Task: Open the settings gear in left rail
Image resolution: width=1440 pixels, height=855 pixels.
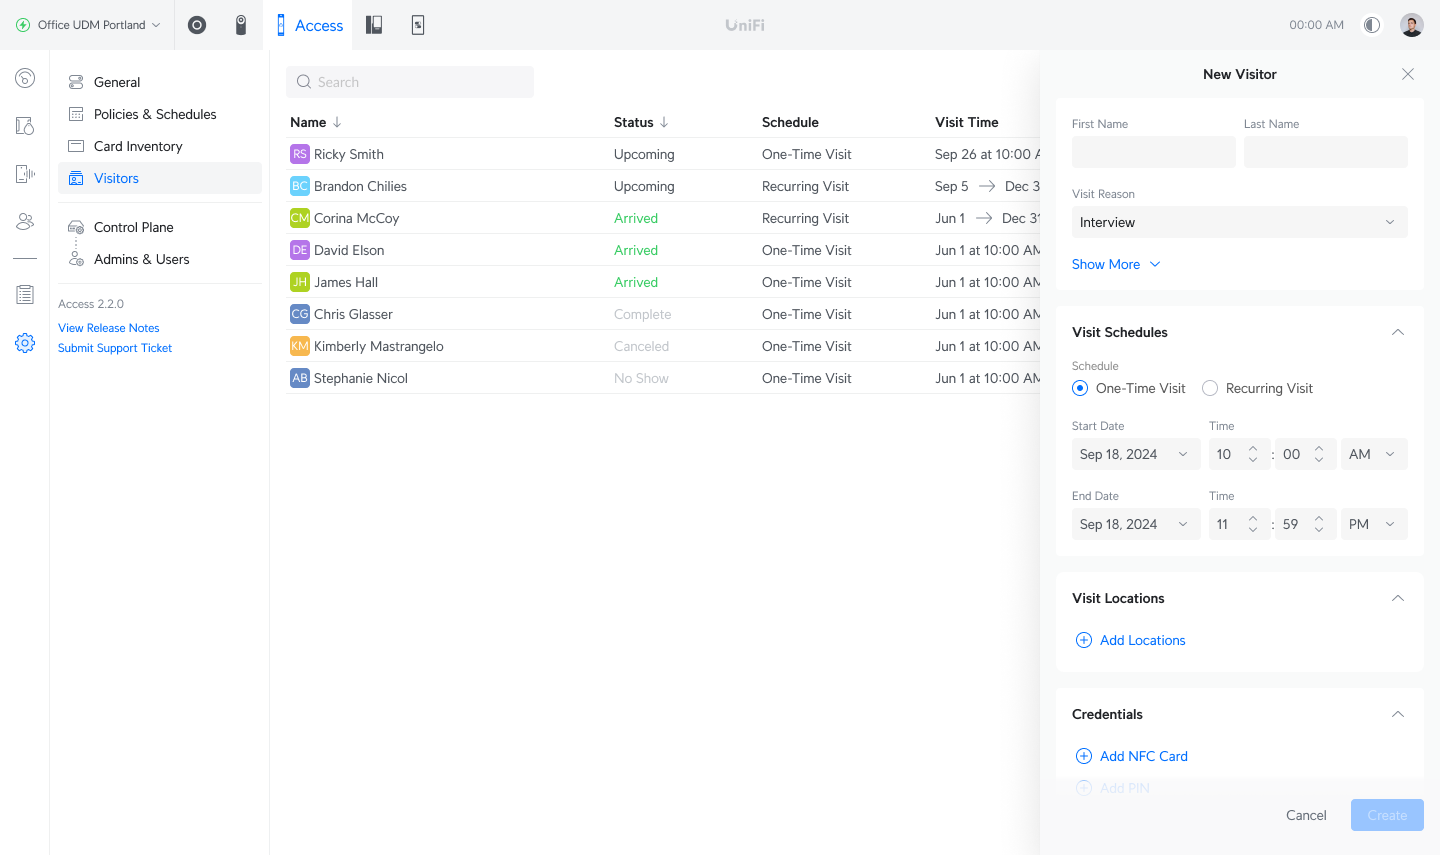Action: tap(25, 343)
